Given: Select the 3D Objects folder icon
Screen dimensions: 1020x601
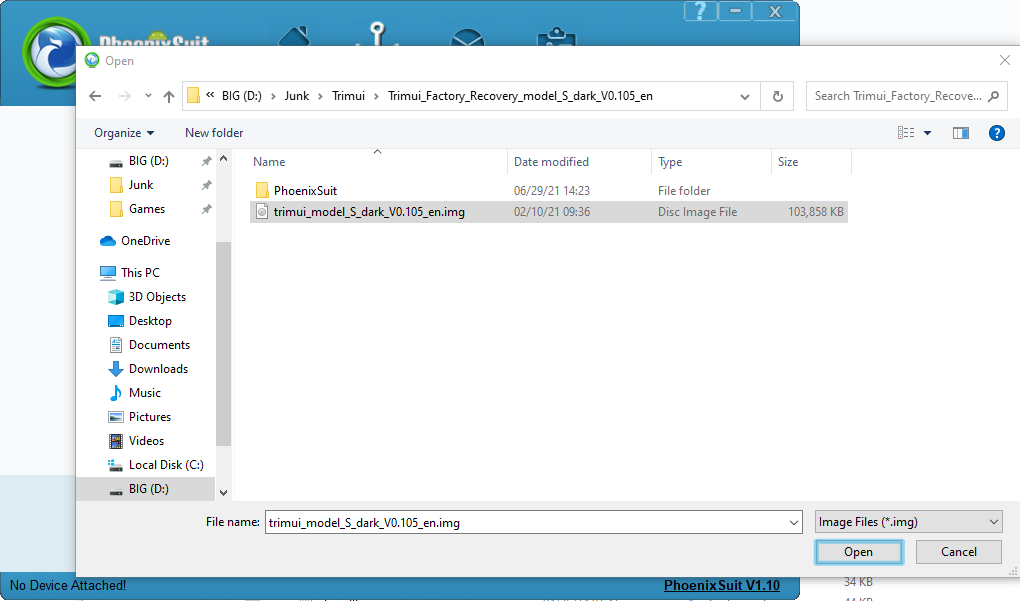Looking at the screenshot, I should pos(115,297).
